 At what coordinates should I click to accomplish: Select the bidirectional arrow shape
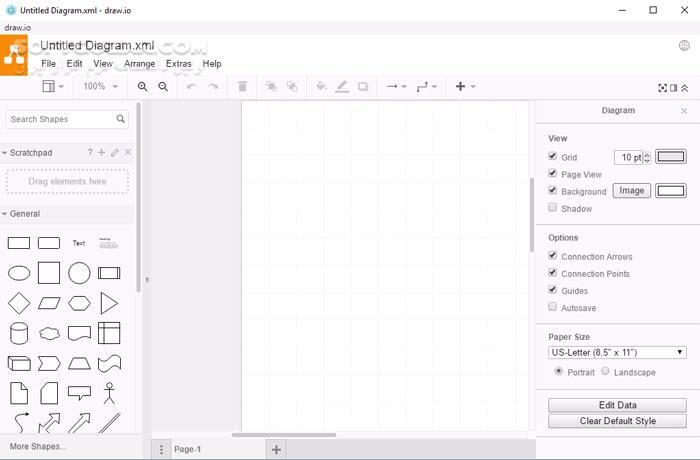click(49, 423)
